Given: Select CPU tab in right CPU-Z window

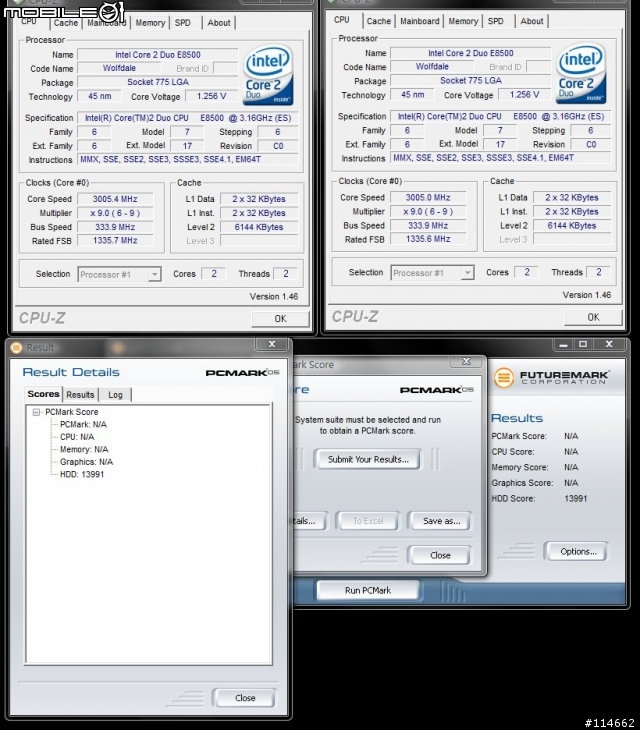Looking at the screenshot, I should (342, 20).
